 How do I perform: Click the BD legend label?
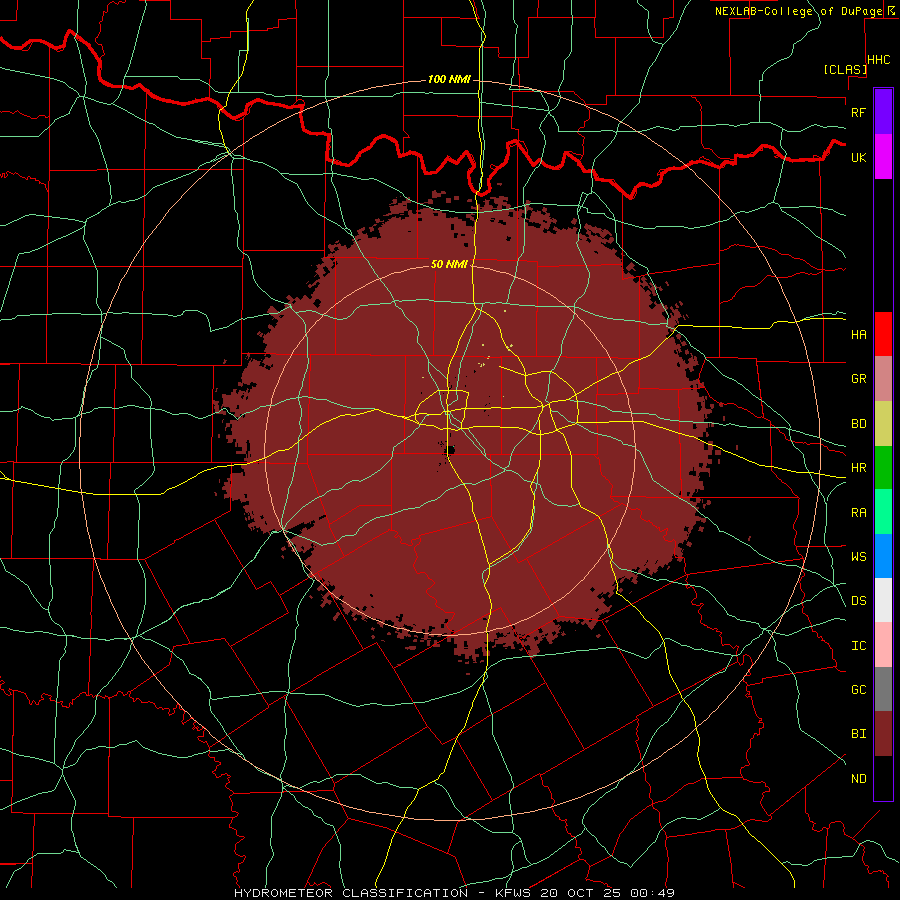point(858,424)
